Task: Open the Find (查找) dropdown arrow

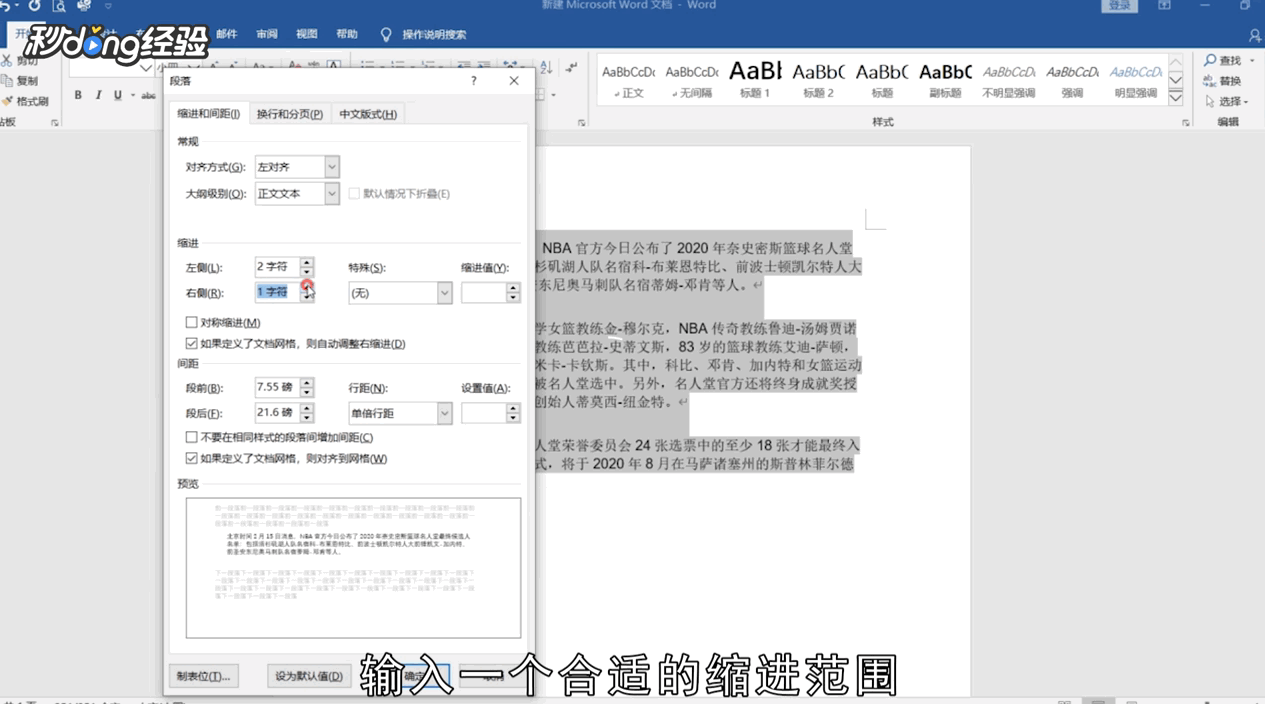Action: (x=1252, y=61)
